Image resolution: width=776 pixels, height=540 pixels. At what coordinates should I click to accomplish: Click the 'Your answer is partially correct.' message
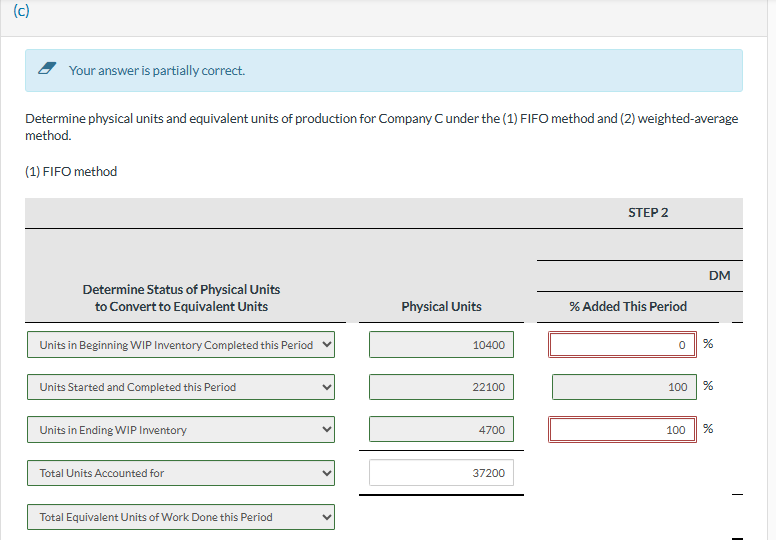pos(157,70)
